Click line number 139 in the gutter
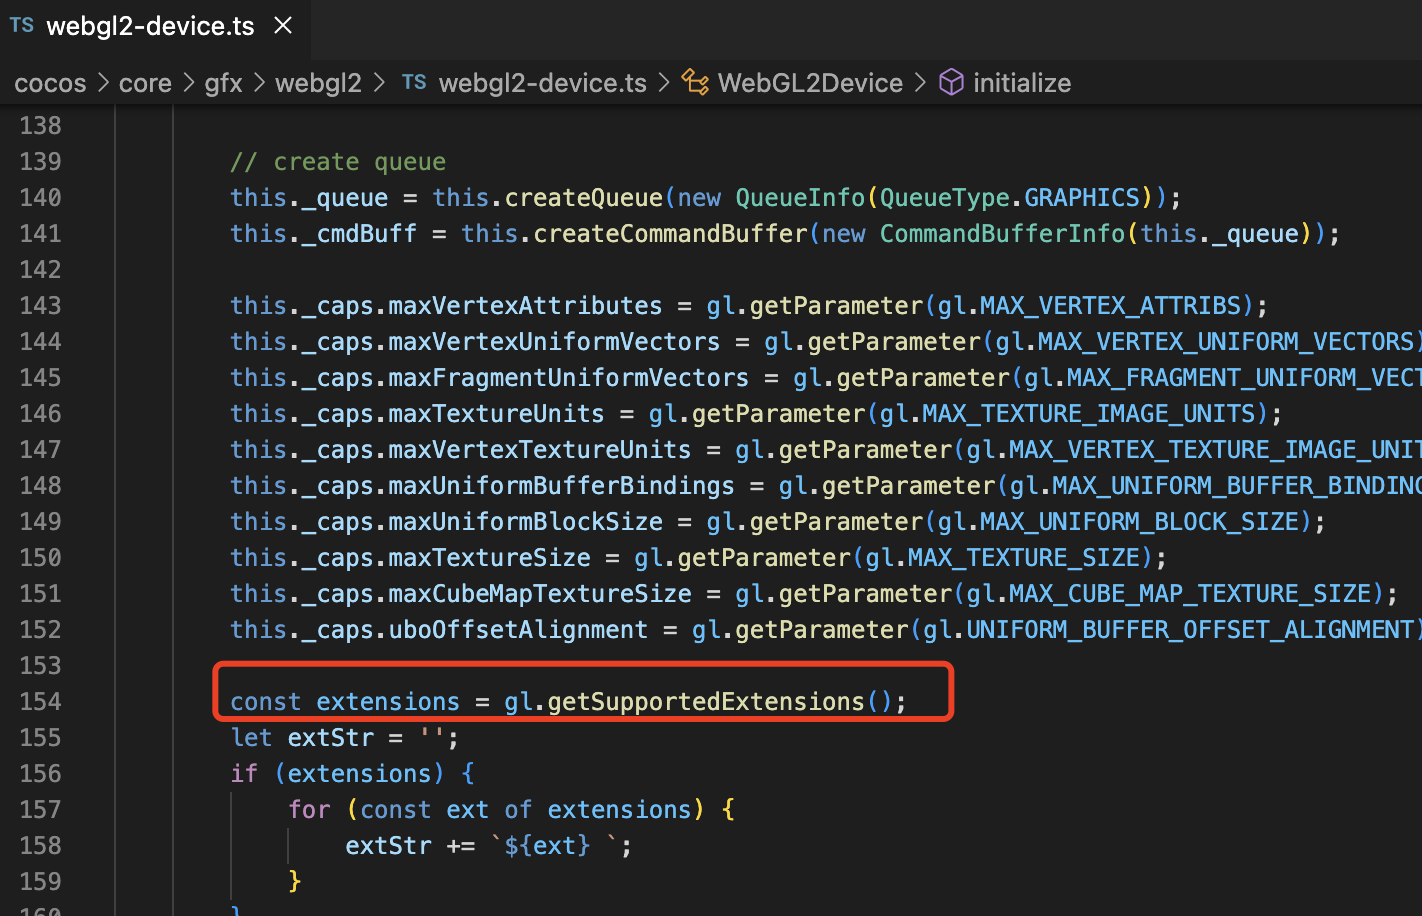This screenshot has width=1422, height=916. pos(40,161)
